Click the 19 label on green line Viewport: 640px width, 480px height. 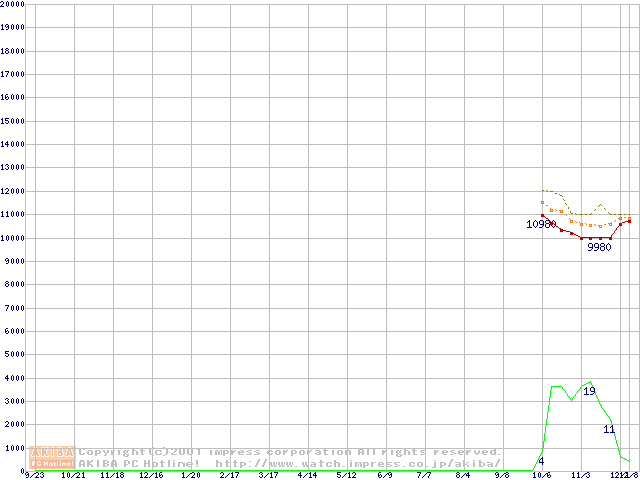coord(589,391)
